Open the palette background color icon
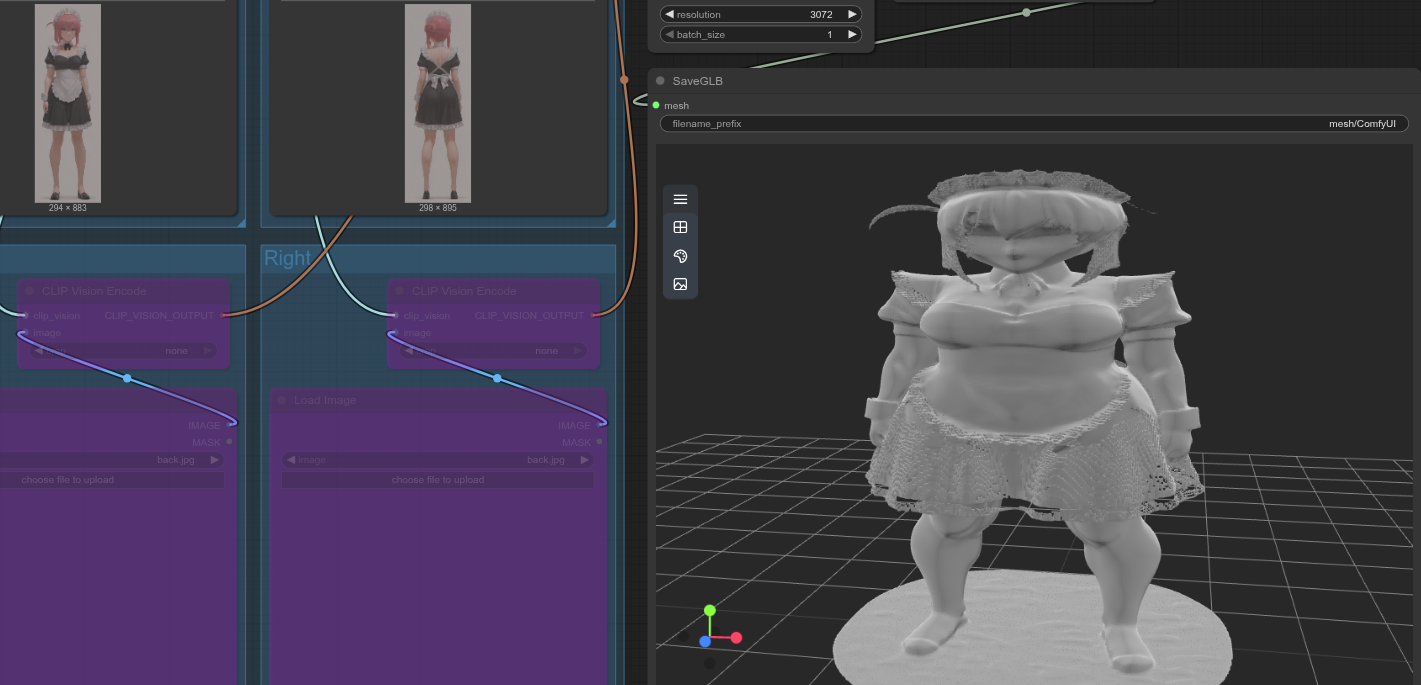The image size is (1421, 685). pyautogui.click(x=680, y=256)
